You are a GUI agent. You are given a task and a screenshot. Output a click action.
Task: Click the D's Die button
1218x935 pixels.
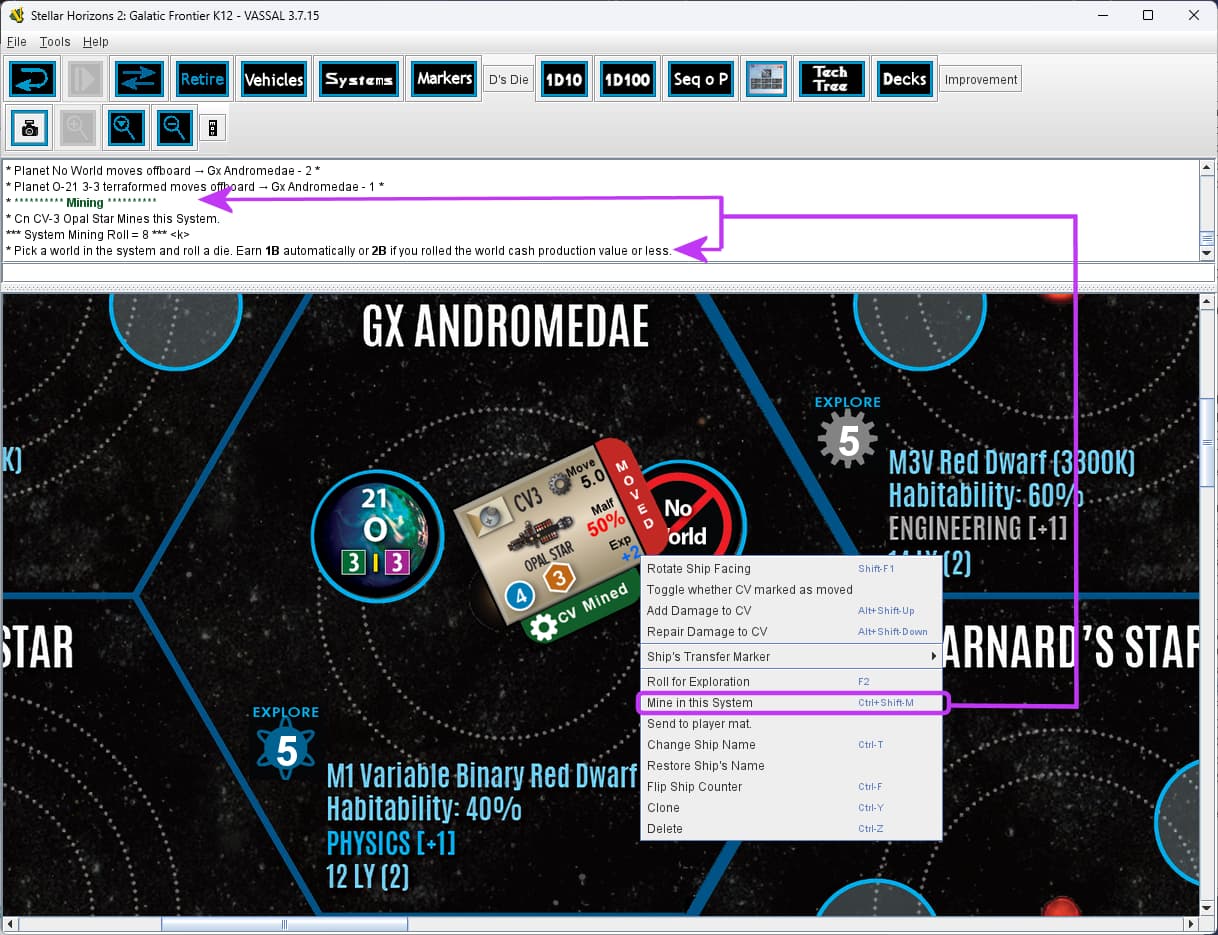coord(508,80)
